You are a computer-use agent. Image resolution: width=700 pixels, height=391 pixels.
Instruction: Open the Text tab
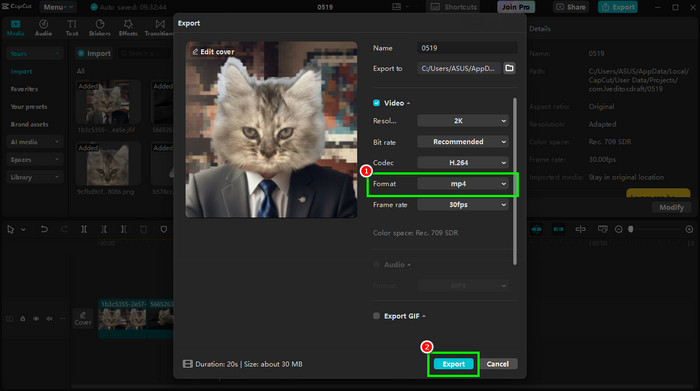(72, 28)
